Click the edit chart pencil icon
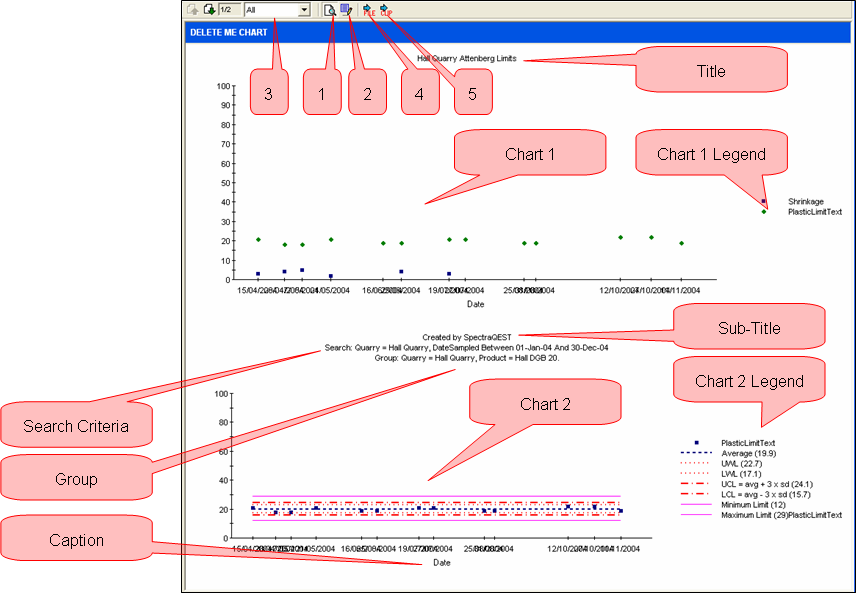 click(x=346, y=10)
